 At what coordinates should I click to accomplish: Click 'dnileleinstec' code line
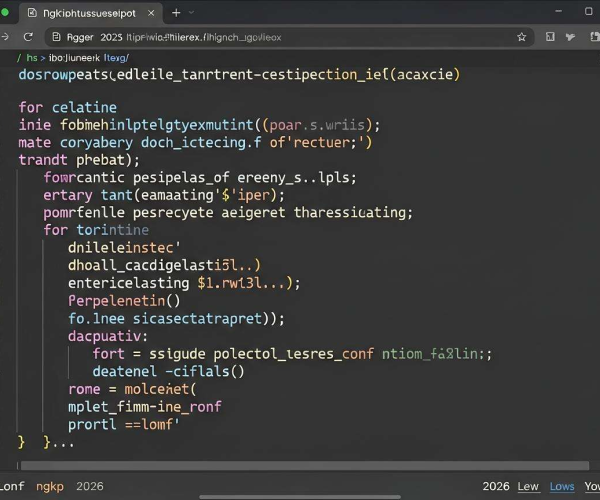pos(124,248)
